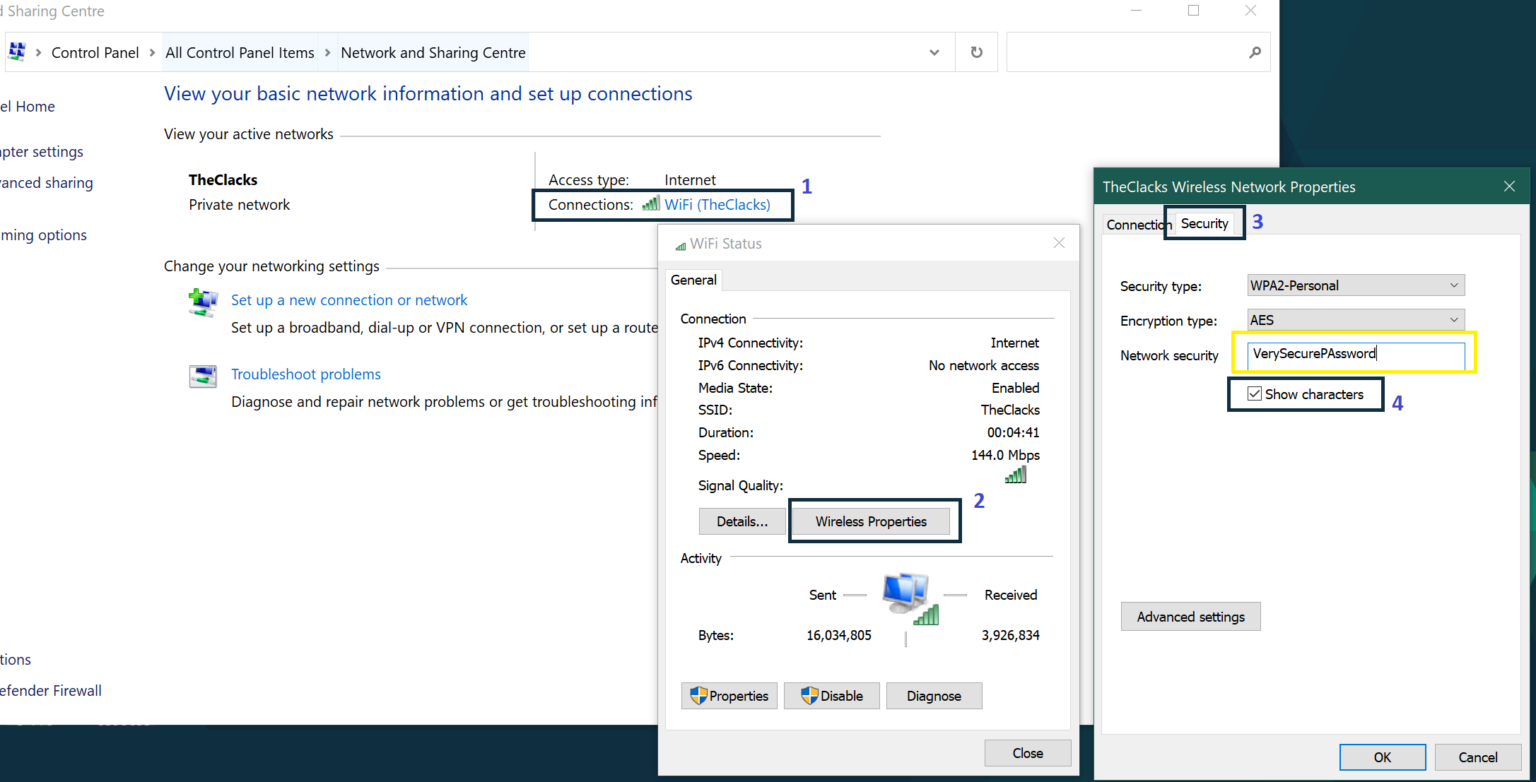The height and width of the screenshot is (782, 1536).
Task: Open Wireless Properties from WiFi Status
Action: click(x=872, y=521)
